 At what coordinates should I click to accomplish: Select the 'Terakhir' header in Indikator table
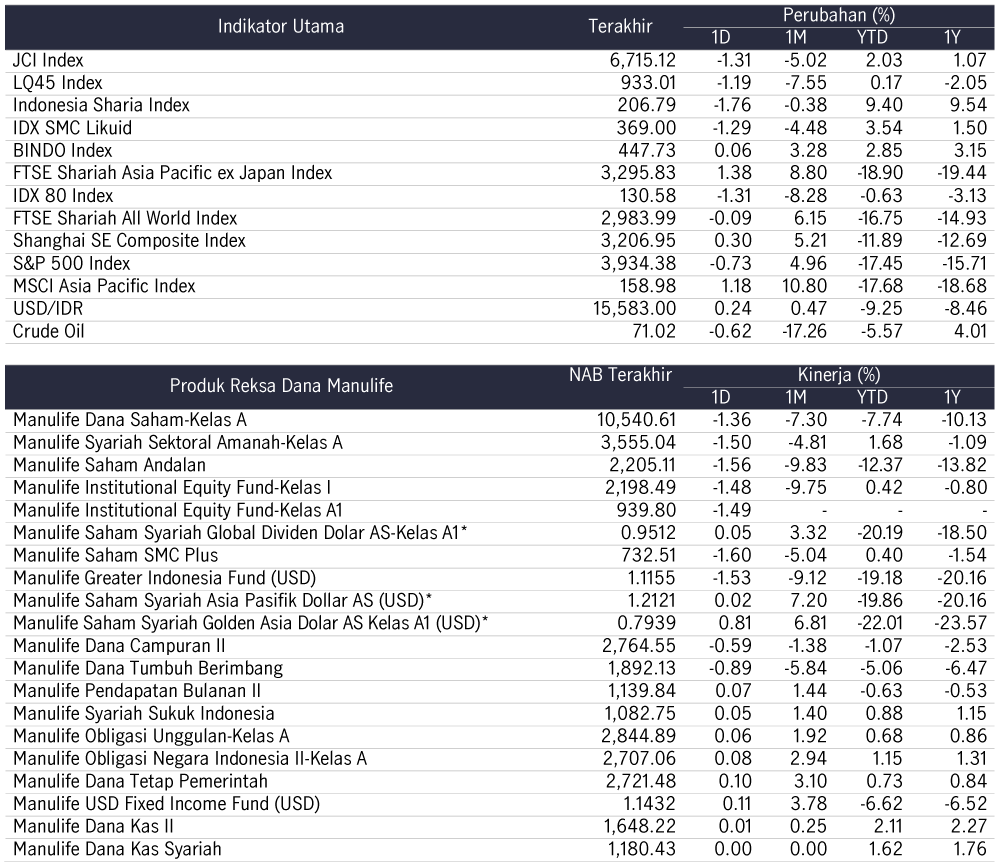tap(620, 26)
